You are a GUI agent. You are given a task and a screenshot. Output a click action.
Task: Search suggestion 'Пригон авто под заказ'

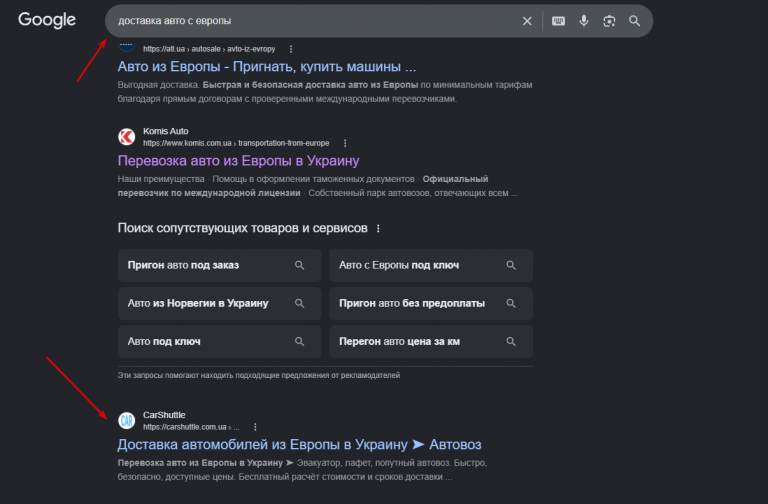tap(219, 265)
